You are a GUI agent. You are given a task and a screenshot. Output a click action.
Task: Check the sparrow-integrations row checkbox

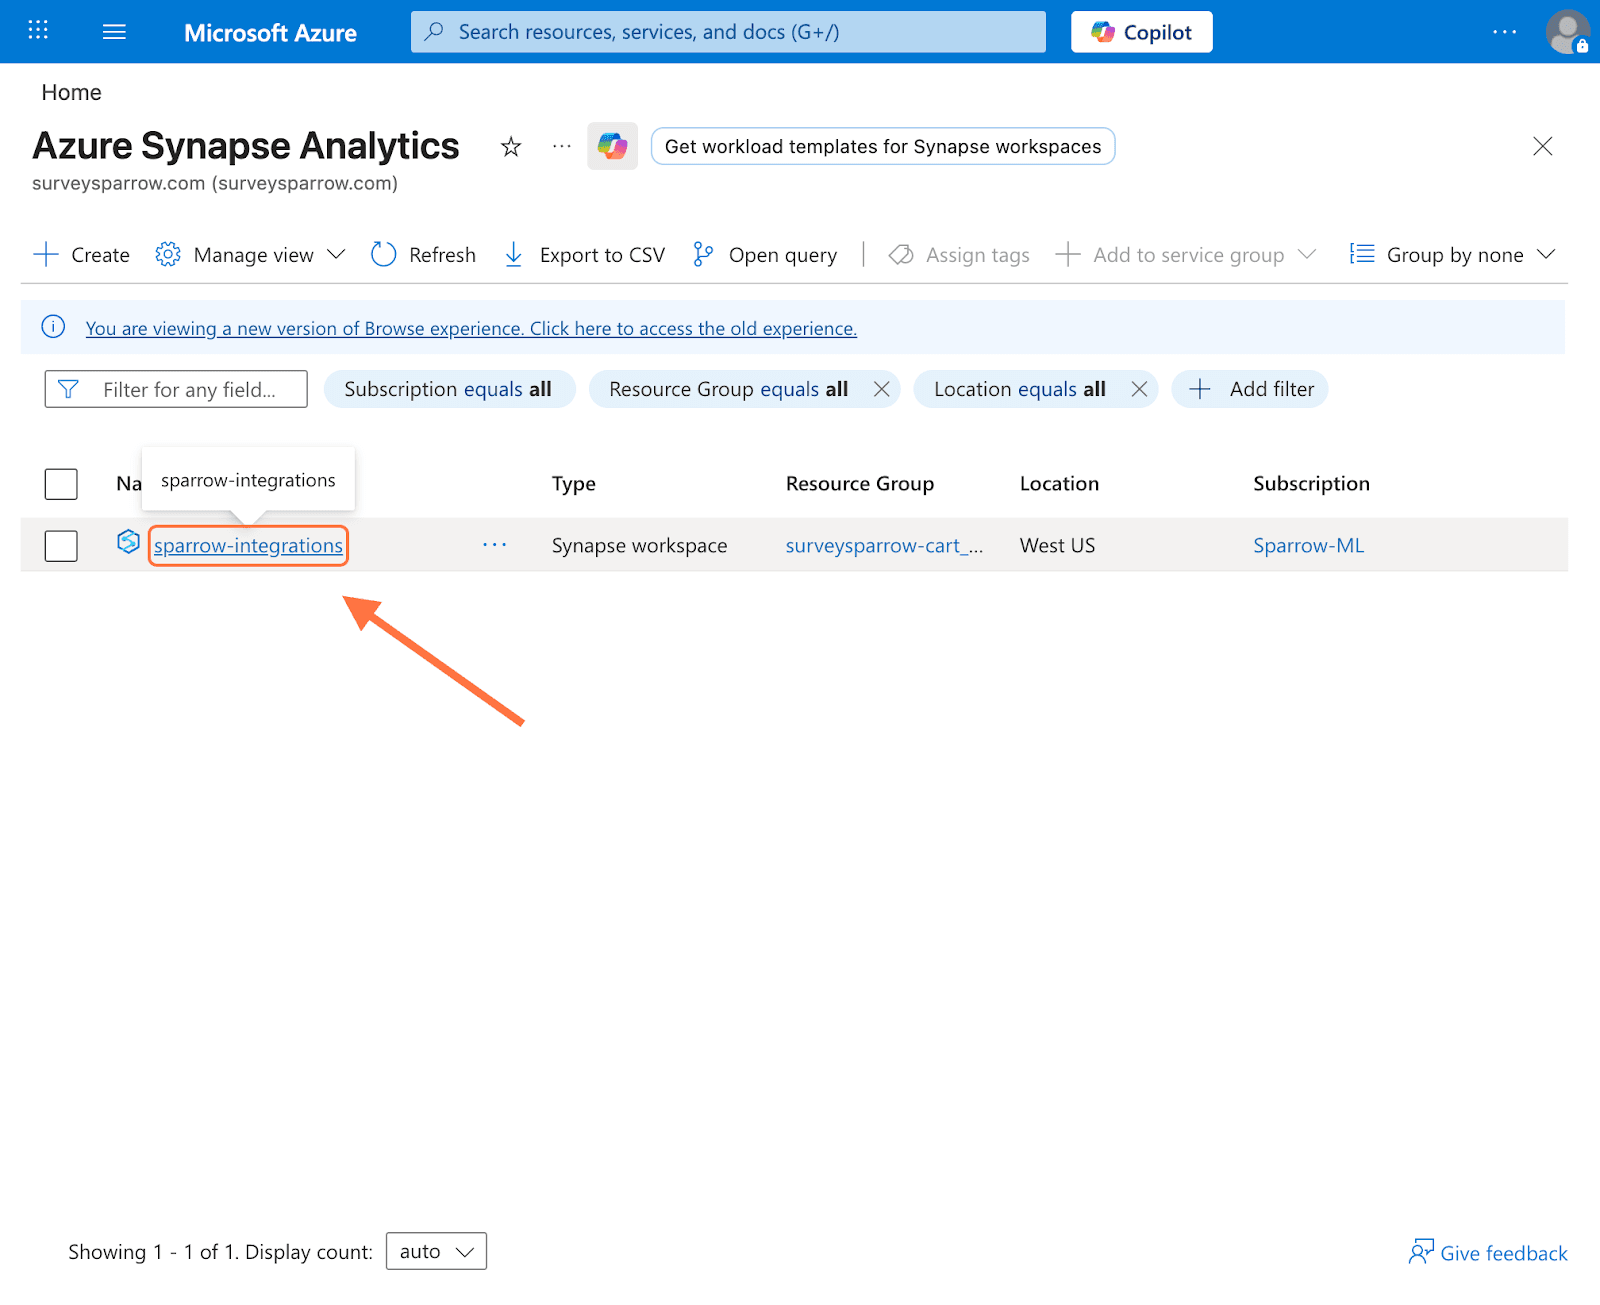[61, 546]
